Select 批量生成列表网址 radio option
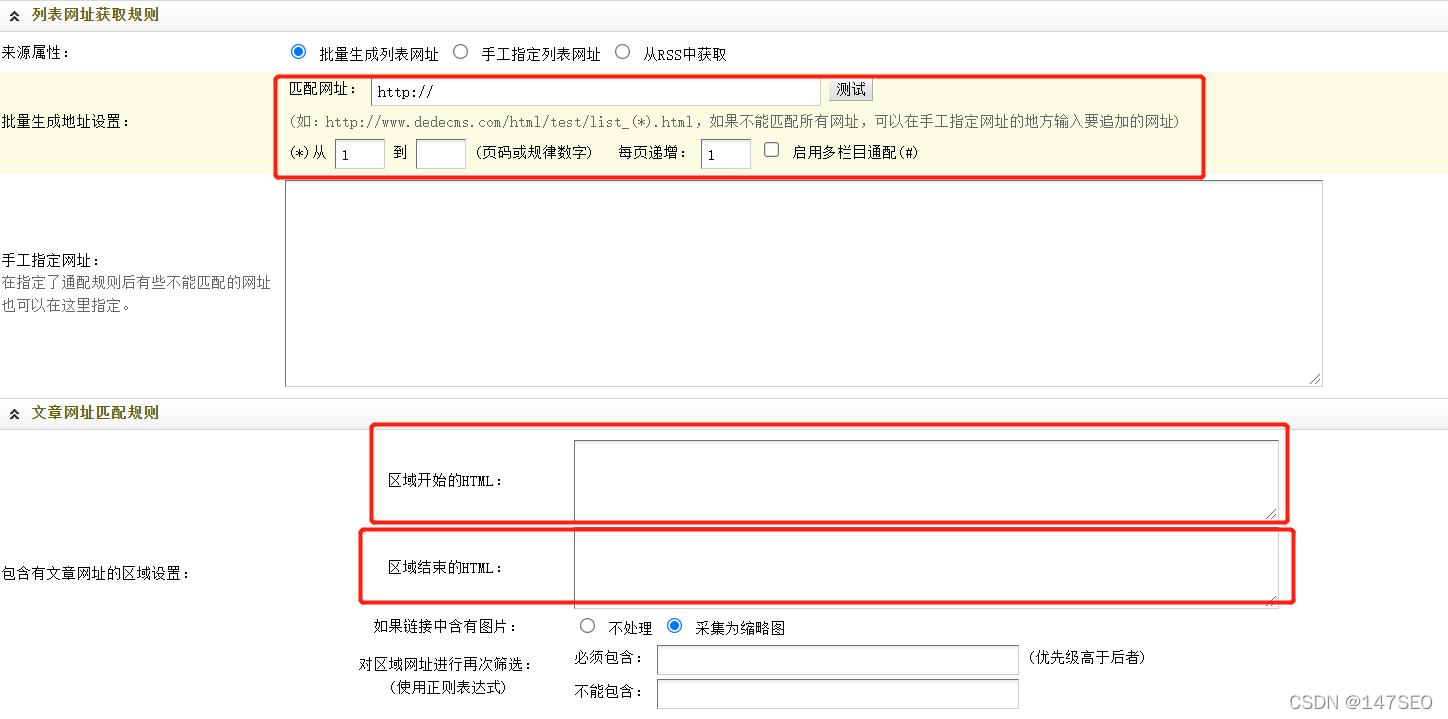 pyautogui.click(x=298, y=52)
